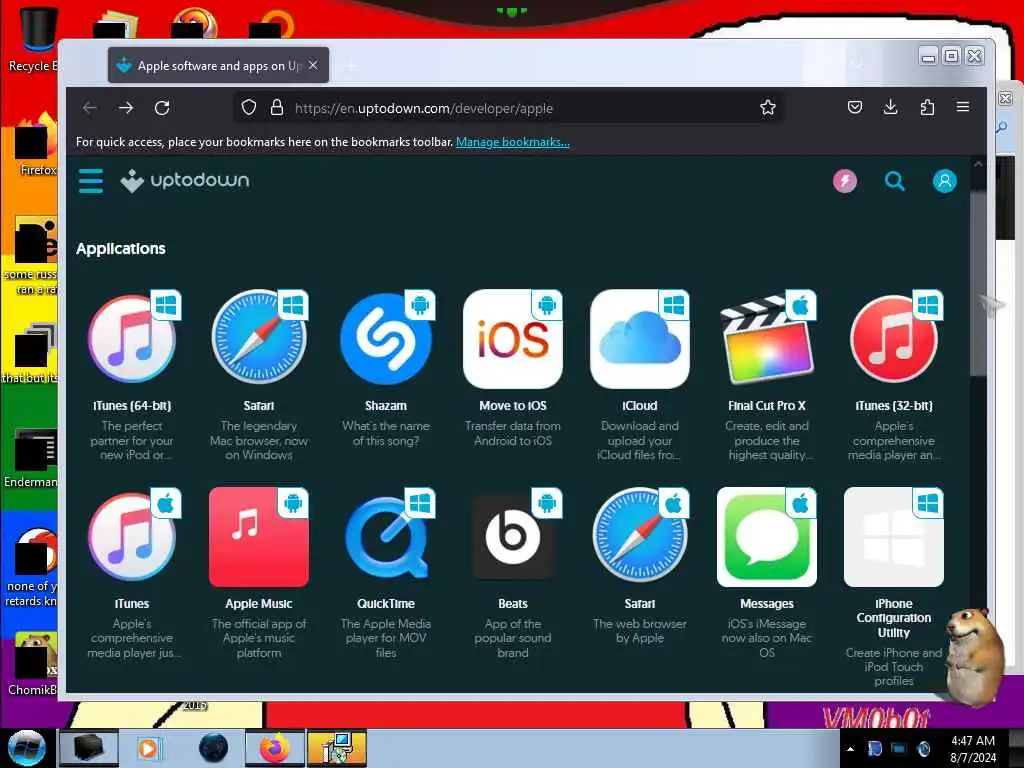Open the Firefox application menu

pyautogui.click(x=963, y=107)
